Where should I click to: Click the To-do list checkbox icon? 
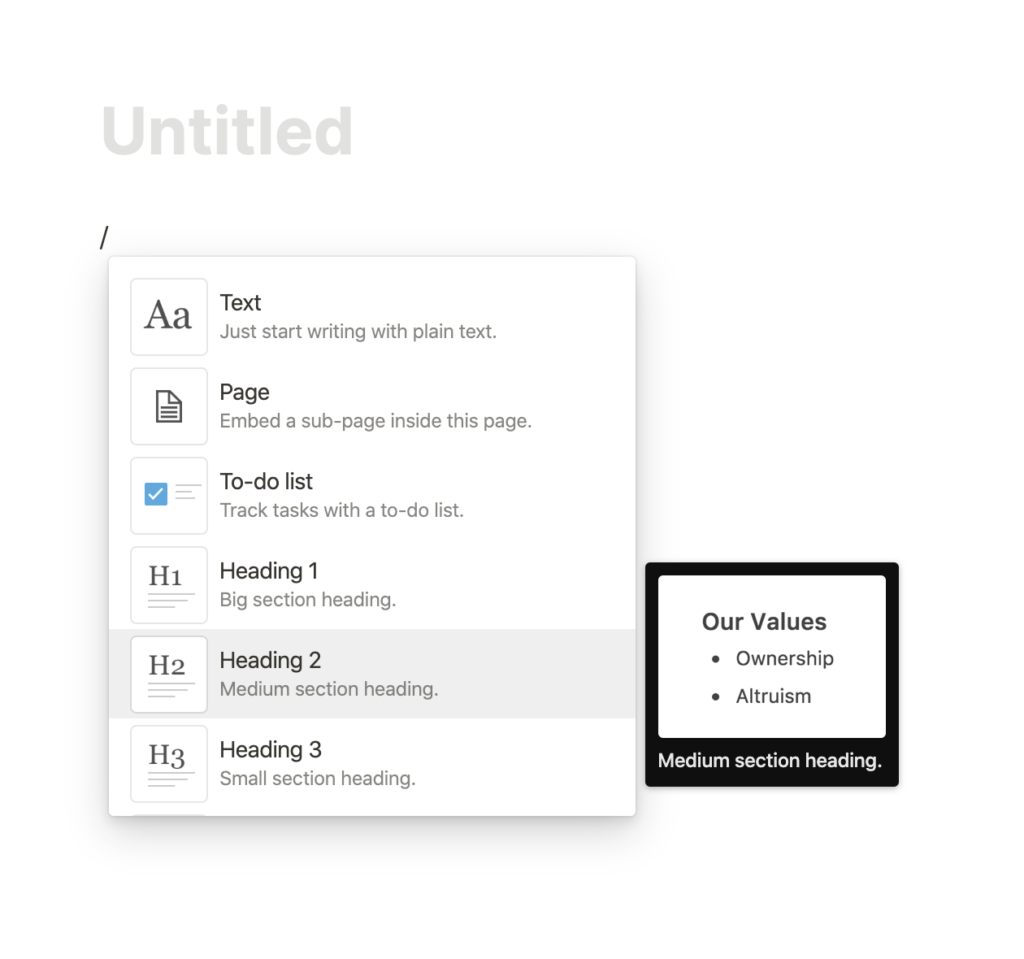169,496
